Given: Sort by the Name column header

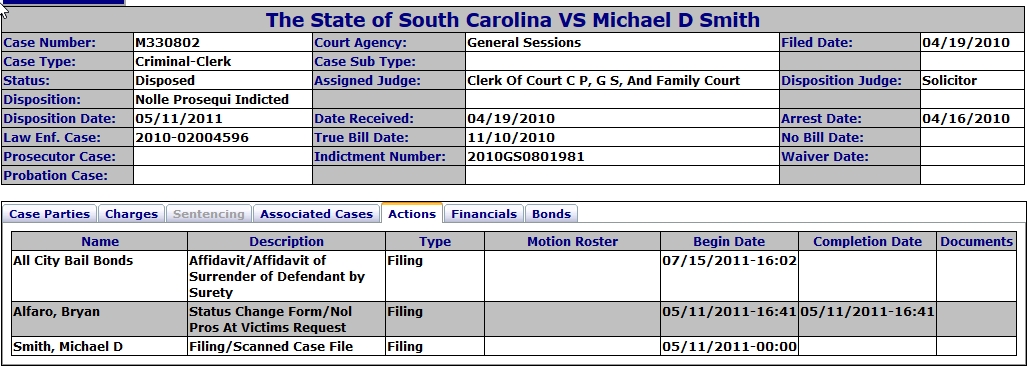Looking at the screenshot, I should point(100,242).
